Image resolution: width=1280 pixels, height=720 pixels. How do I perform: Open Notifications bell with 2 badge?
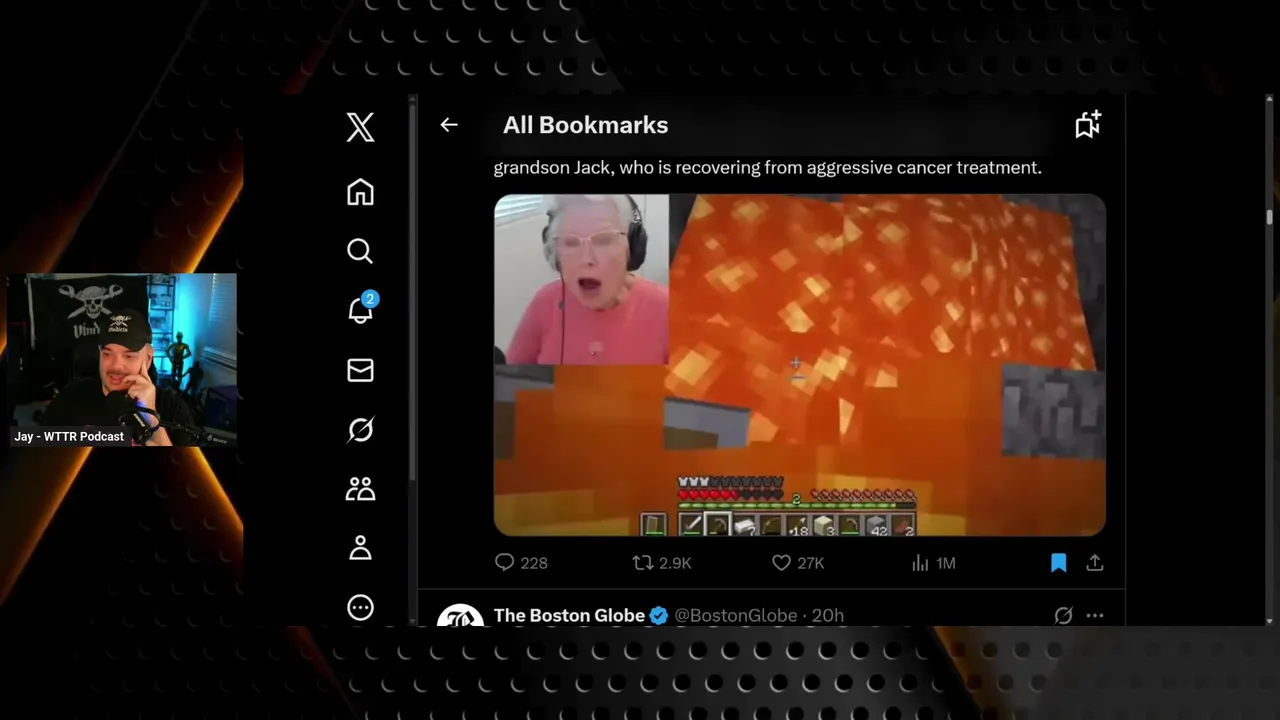[x=361, y=309]
